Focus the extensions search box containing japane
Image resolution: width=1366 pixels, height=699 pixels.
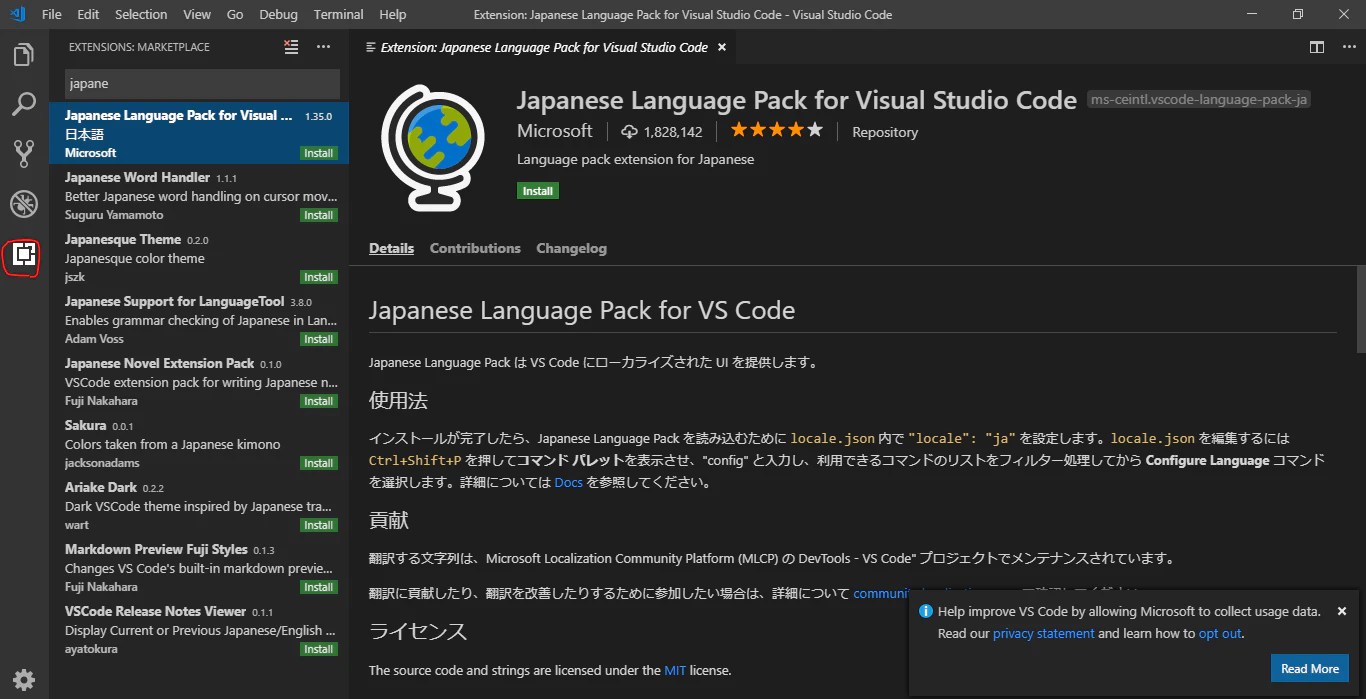coord(203,84)
